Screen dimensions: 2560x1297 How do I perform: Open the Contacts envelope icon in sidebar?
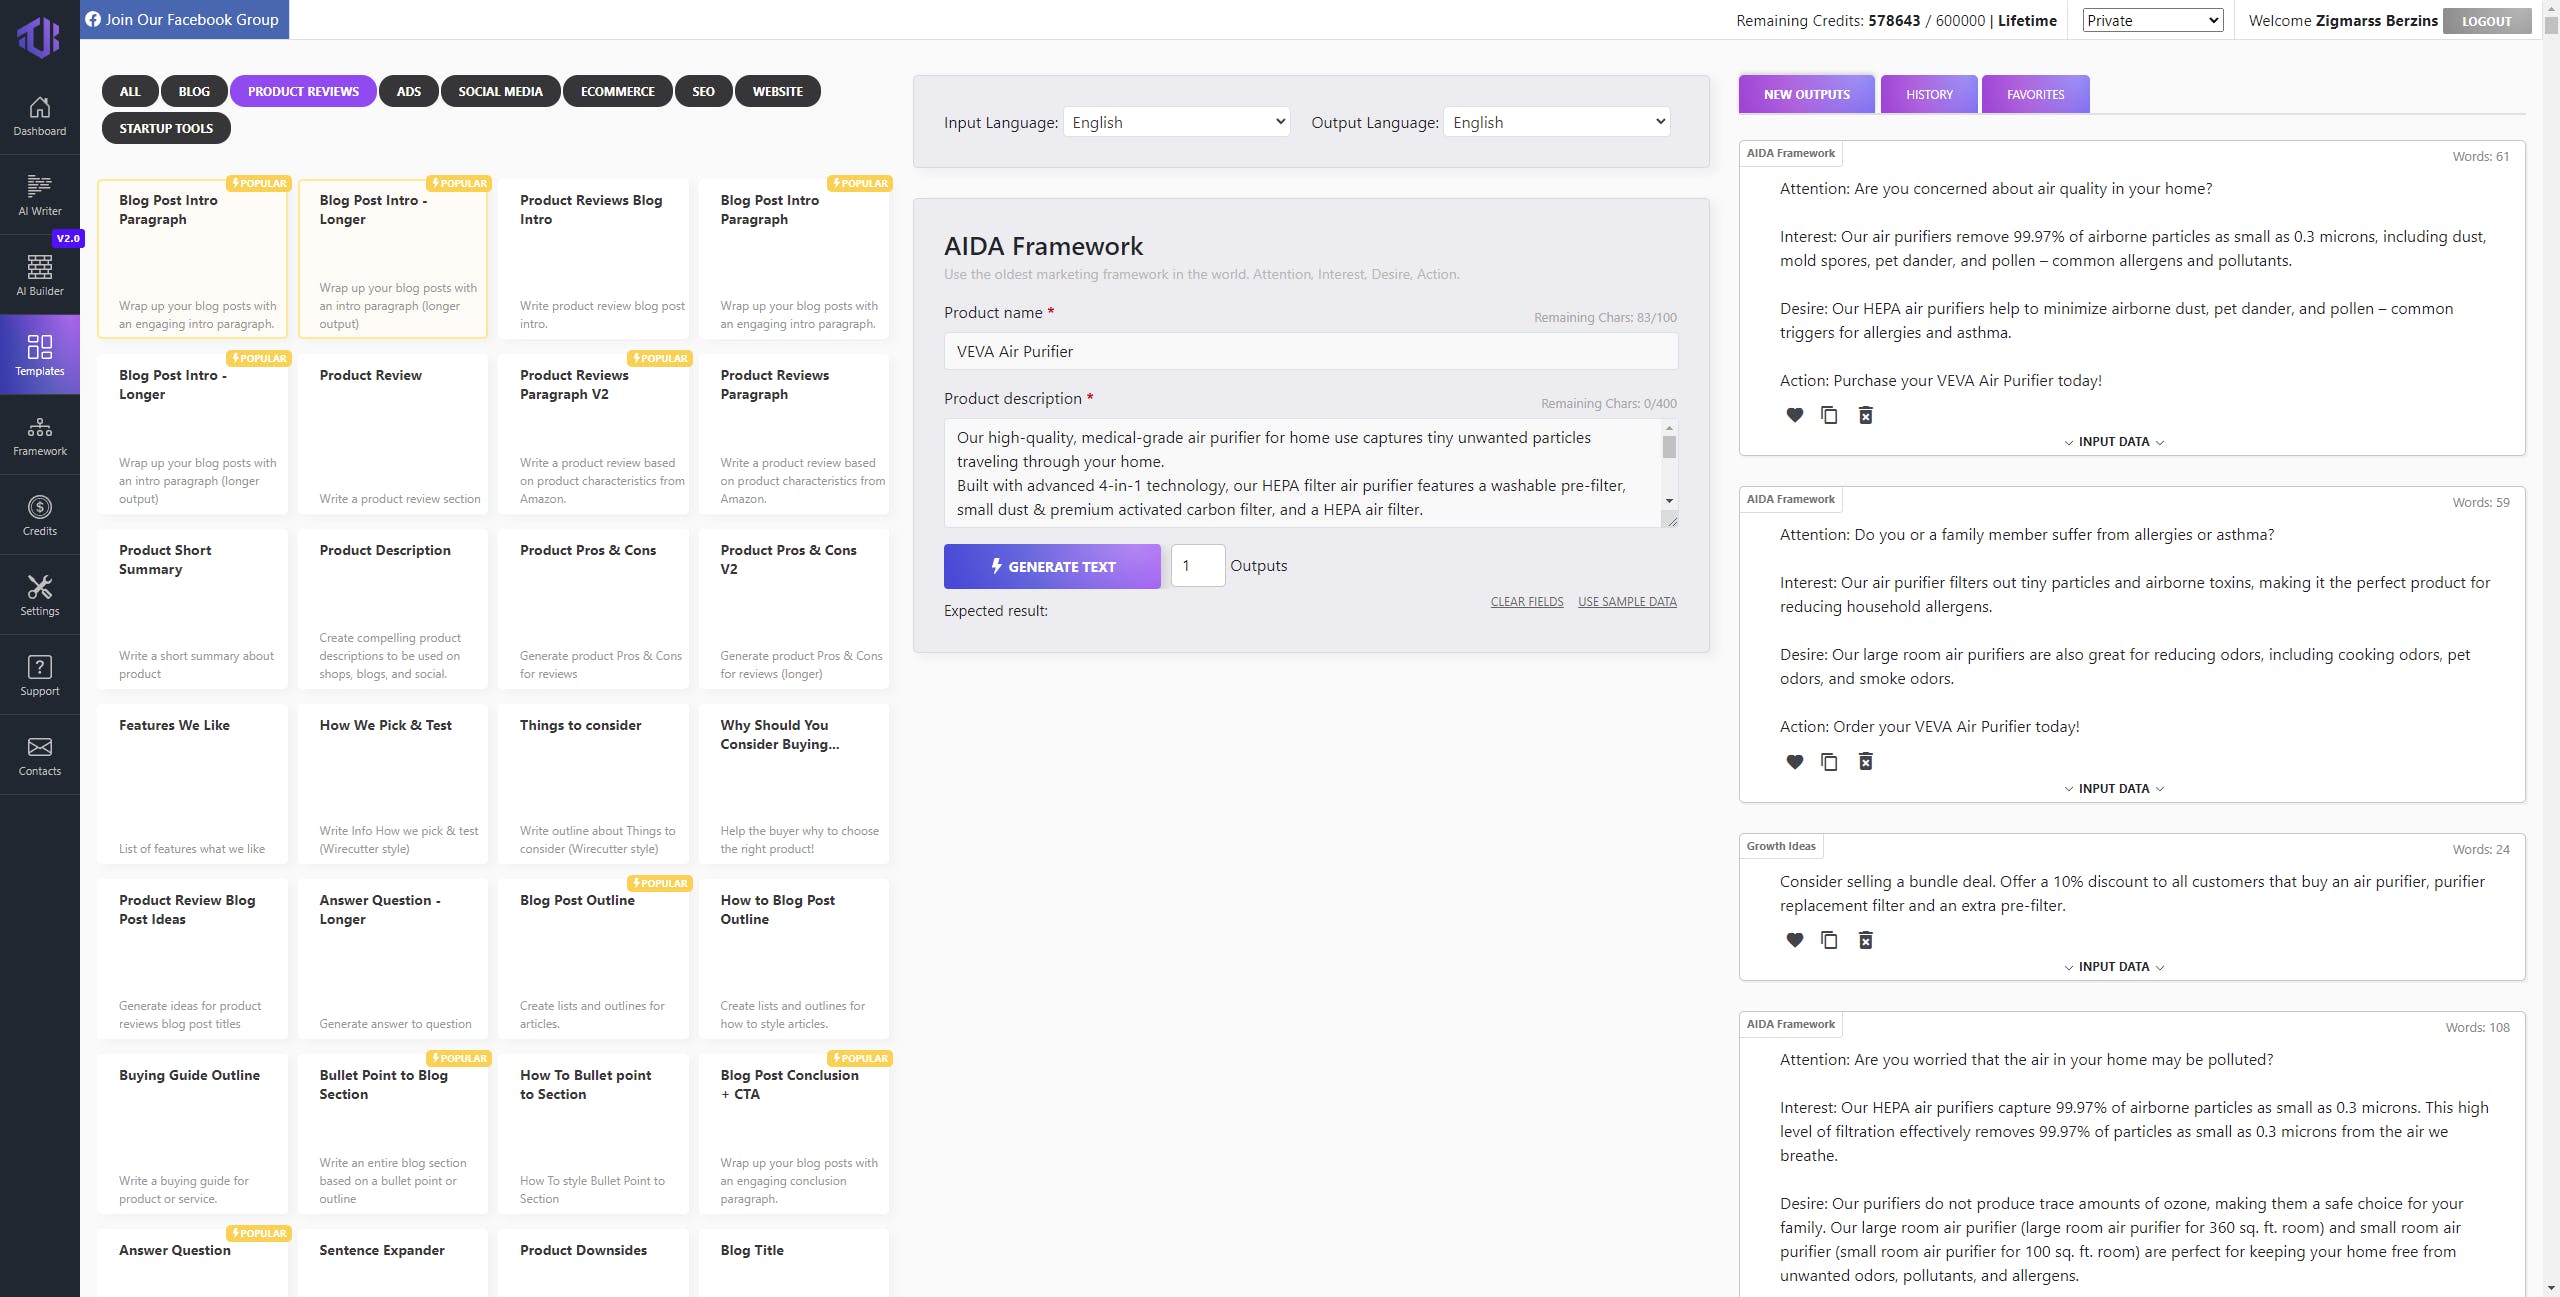pos(39,755)
